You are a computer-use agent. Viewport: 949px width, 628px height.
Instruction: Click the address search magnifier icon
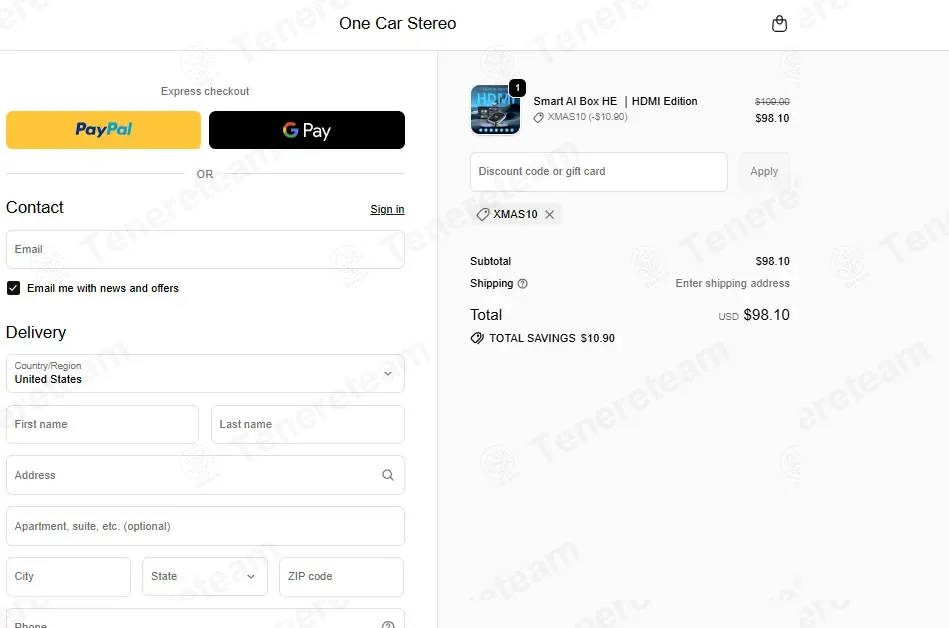coord(388,476)
